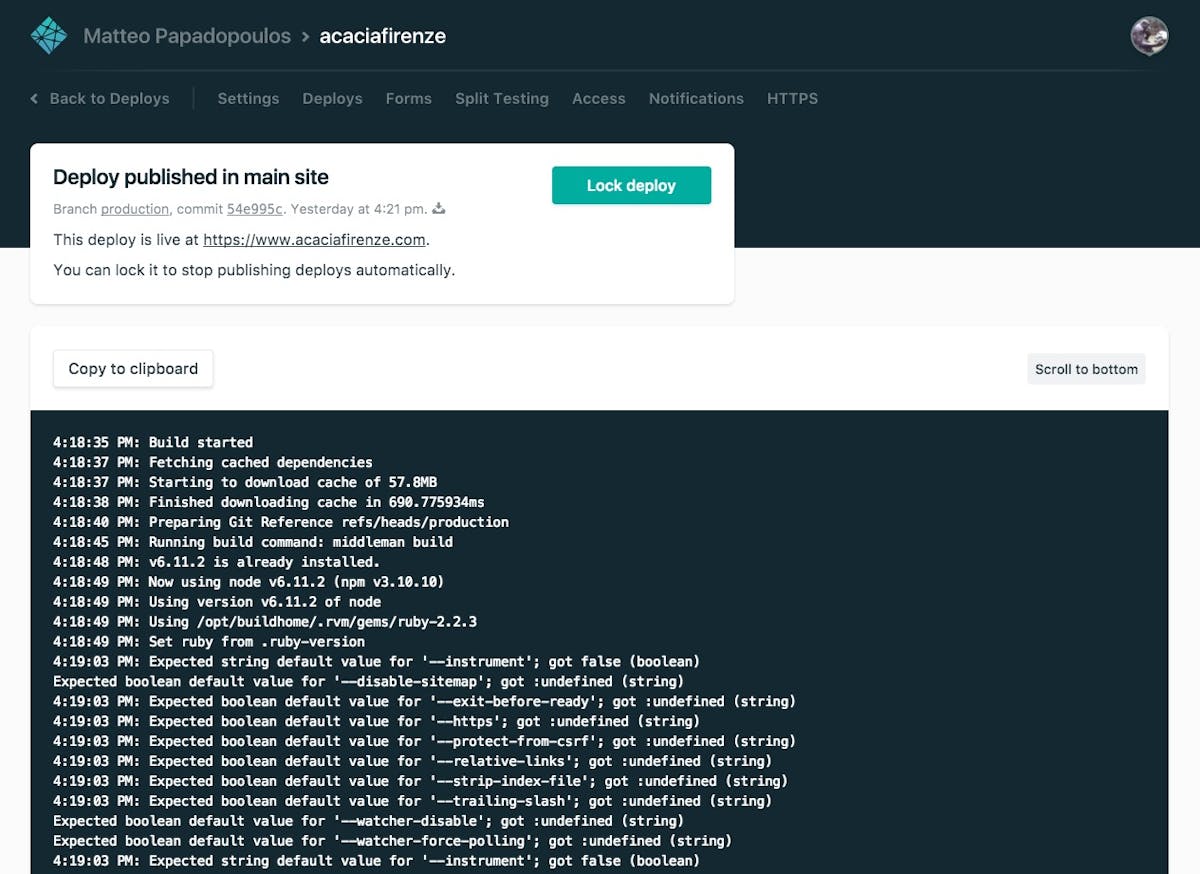Open the user avatar menu
This screenshot has width=1200, height=874.
[1149, 36]
